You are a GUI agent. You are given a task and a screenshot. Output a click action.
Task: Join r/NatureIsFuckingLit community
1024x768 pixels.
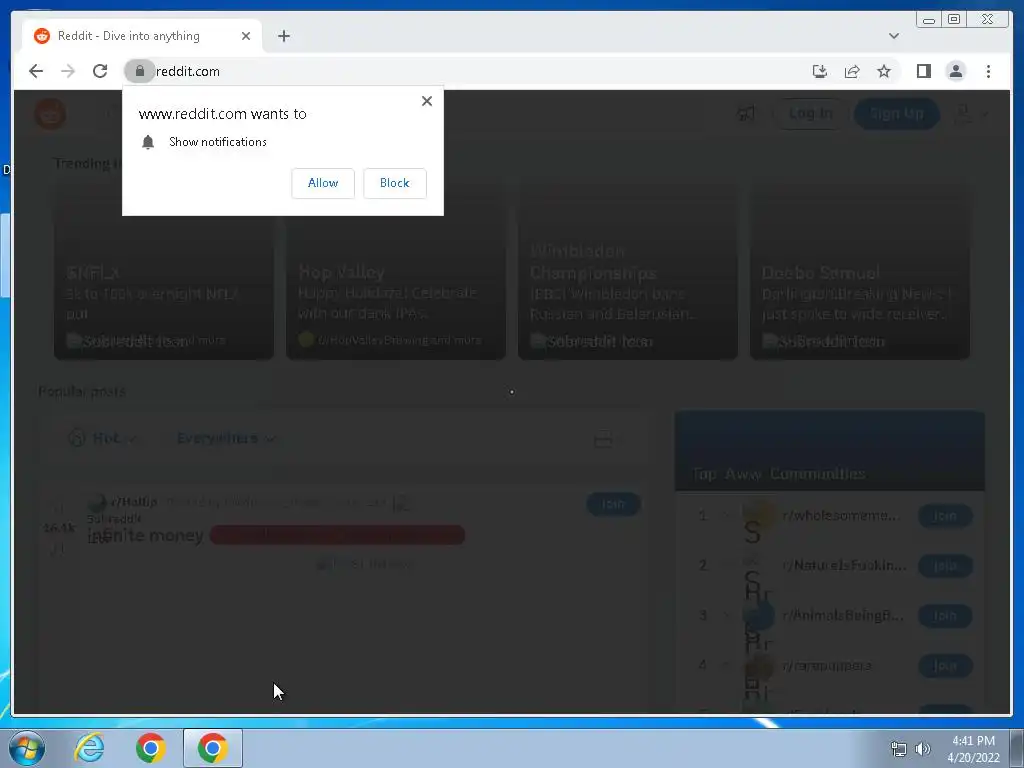[945, 566]
